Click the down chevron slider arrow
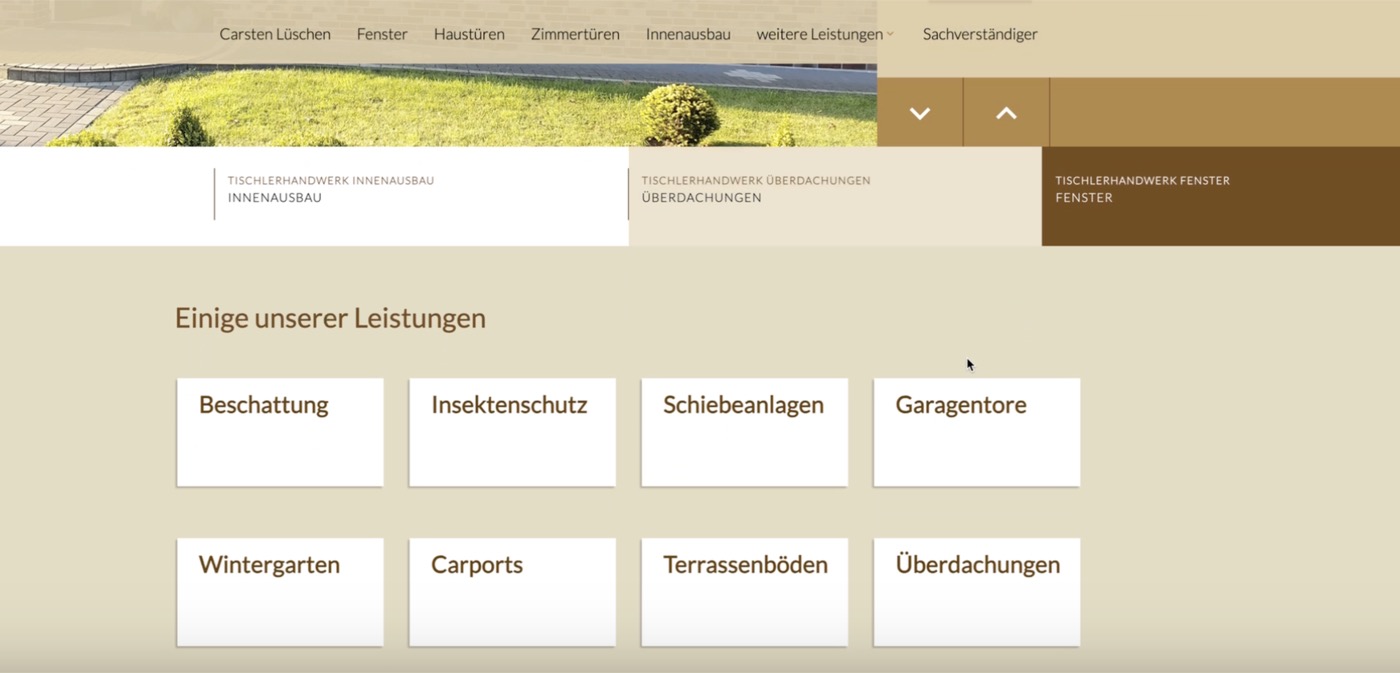The image size is (1400, 673). tap(920, 113)
